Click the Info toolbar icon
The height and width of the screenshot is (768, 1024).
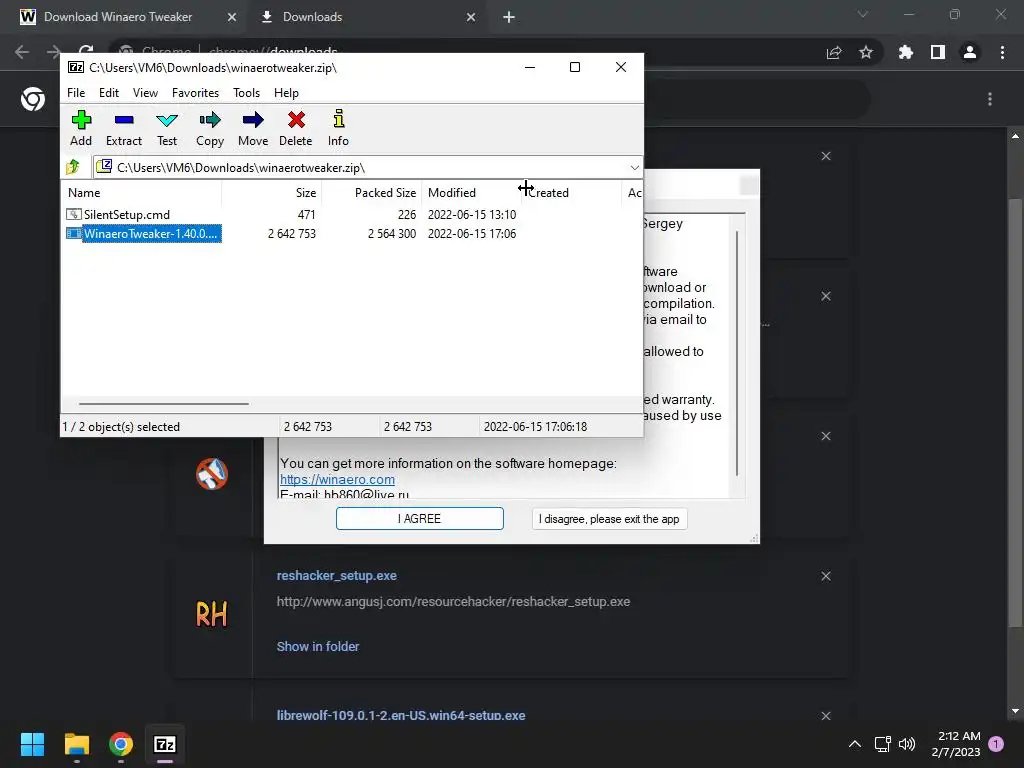click(338, 128)
